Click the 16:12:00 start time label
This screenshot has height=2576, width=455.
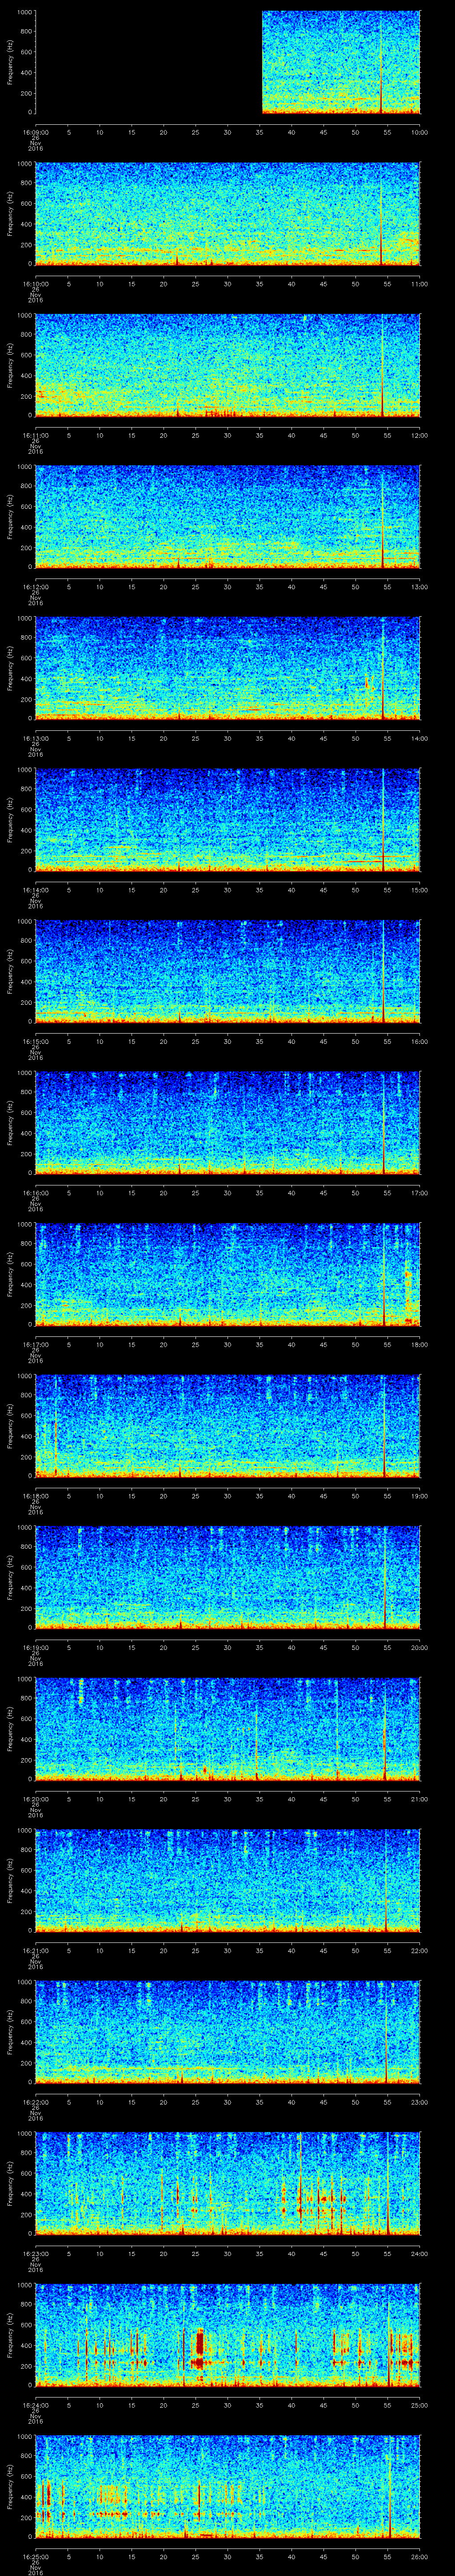click(x=35, y=587)
